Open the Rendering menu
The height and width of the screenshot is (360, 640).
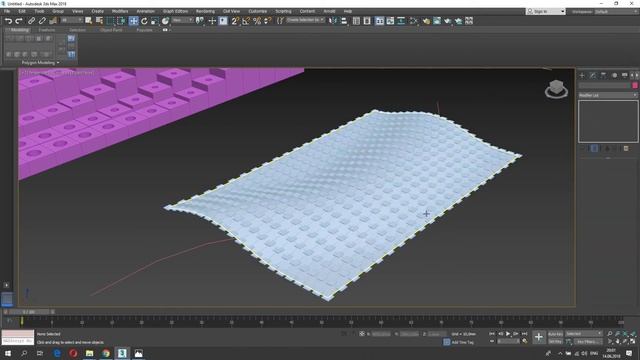[205, 11]
